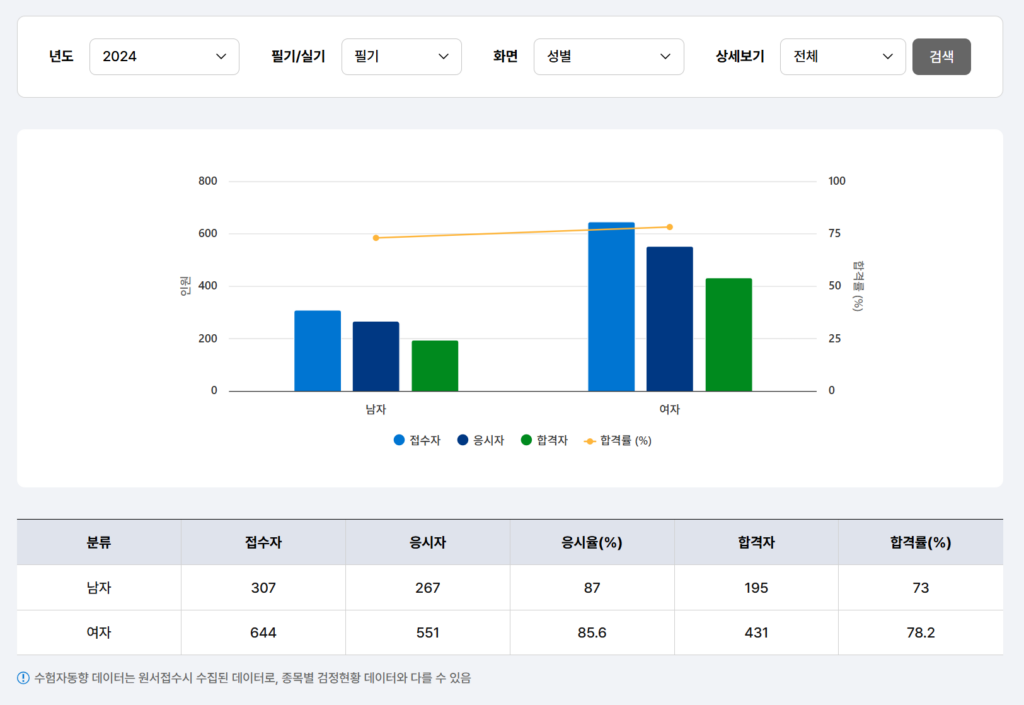
Task: Open the 년도 dropdown showing 2024
Action: [x=164, y=57]
